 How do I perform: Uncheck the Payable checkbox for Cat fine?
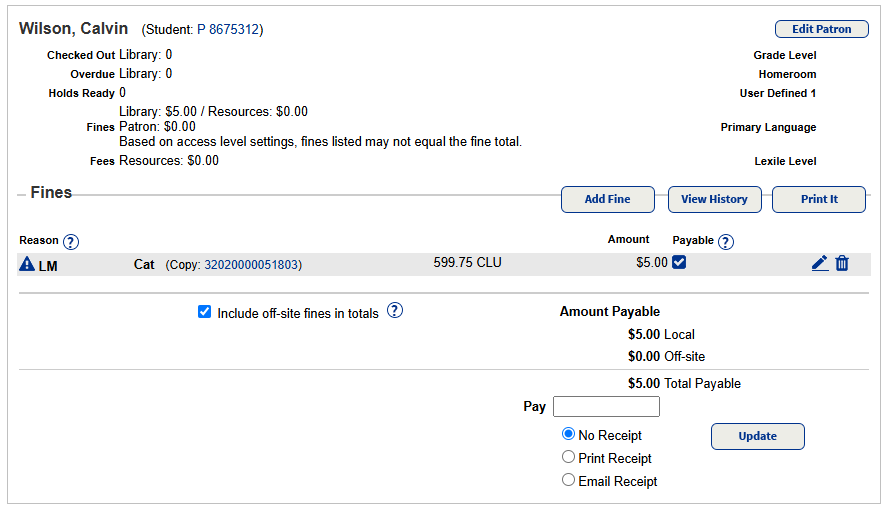679,262
